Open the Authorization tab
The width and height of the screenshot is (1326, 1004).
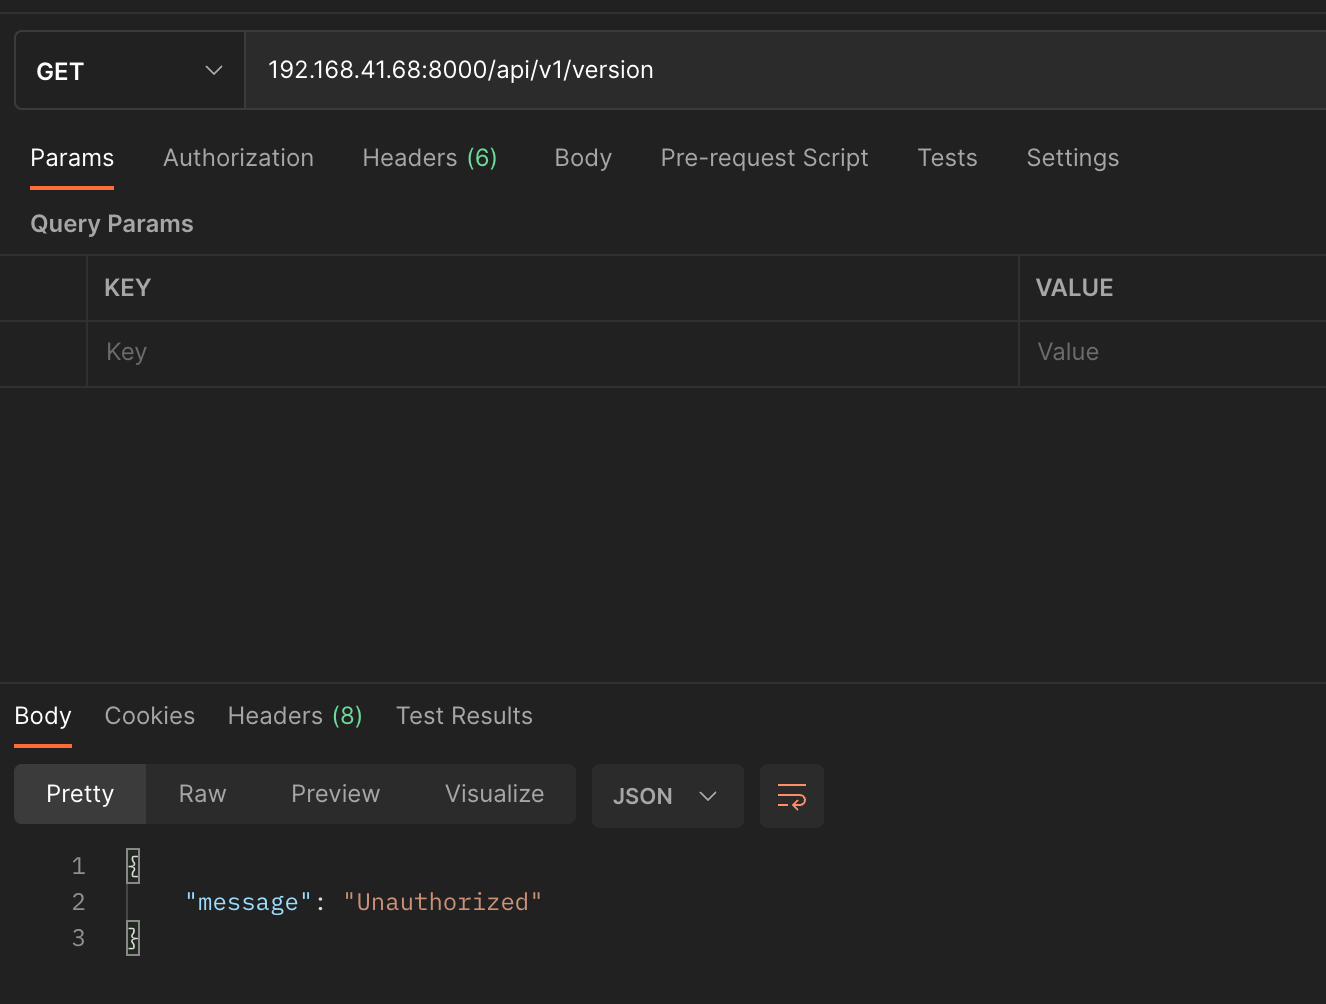[x=238, y=158]
